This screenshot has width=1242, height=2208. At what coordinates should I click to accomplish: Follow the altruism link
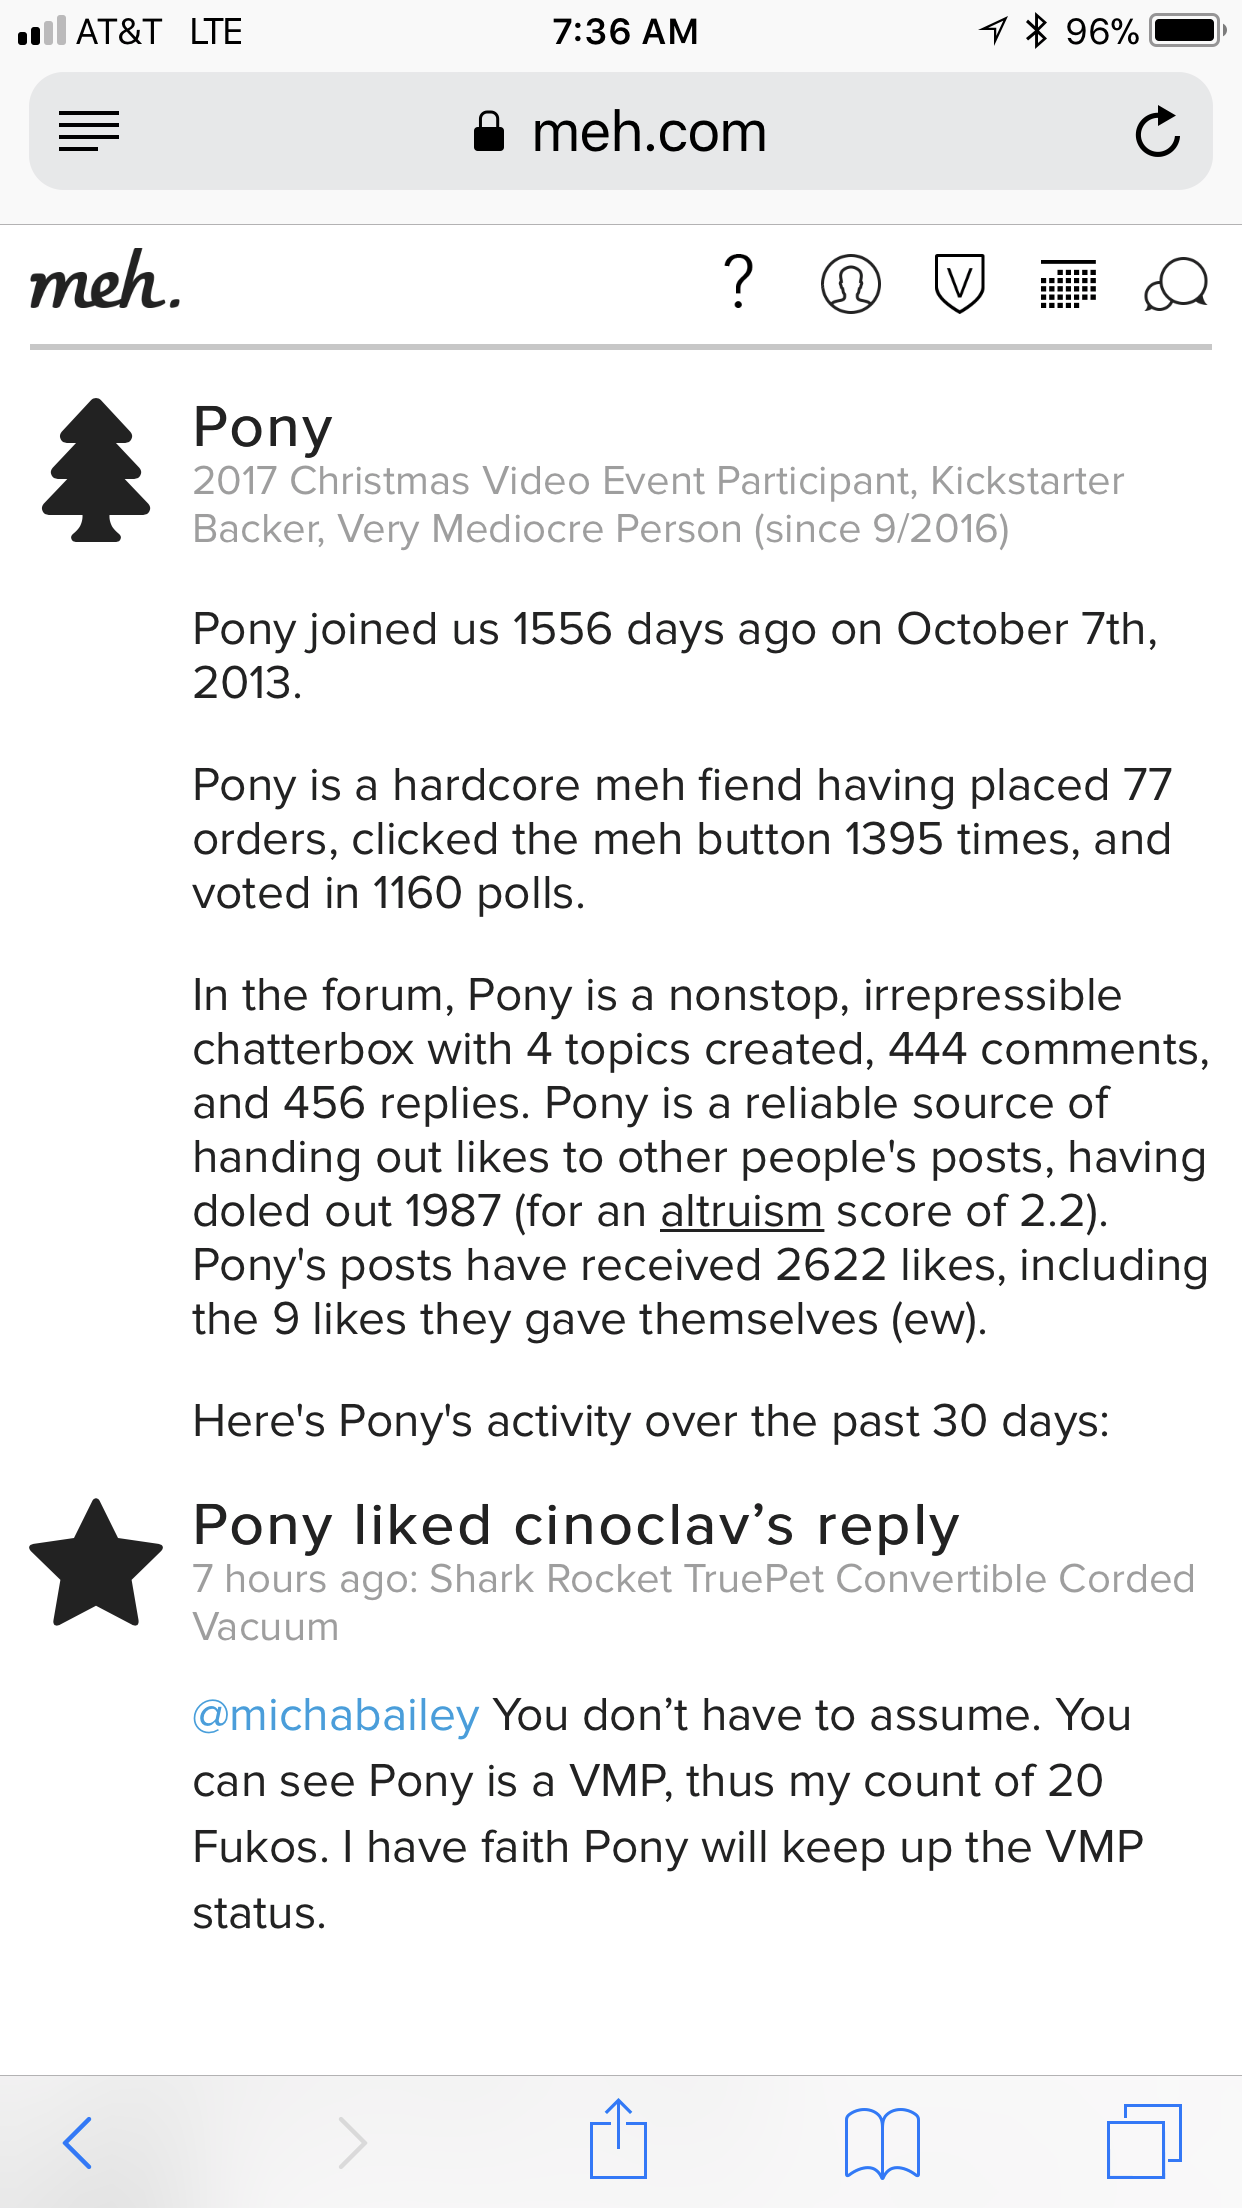point(741,1211)
